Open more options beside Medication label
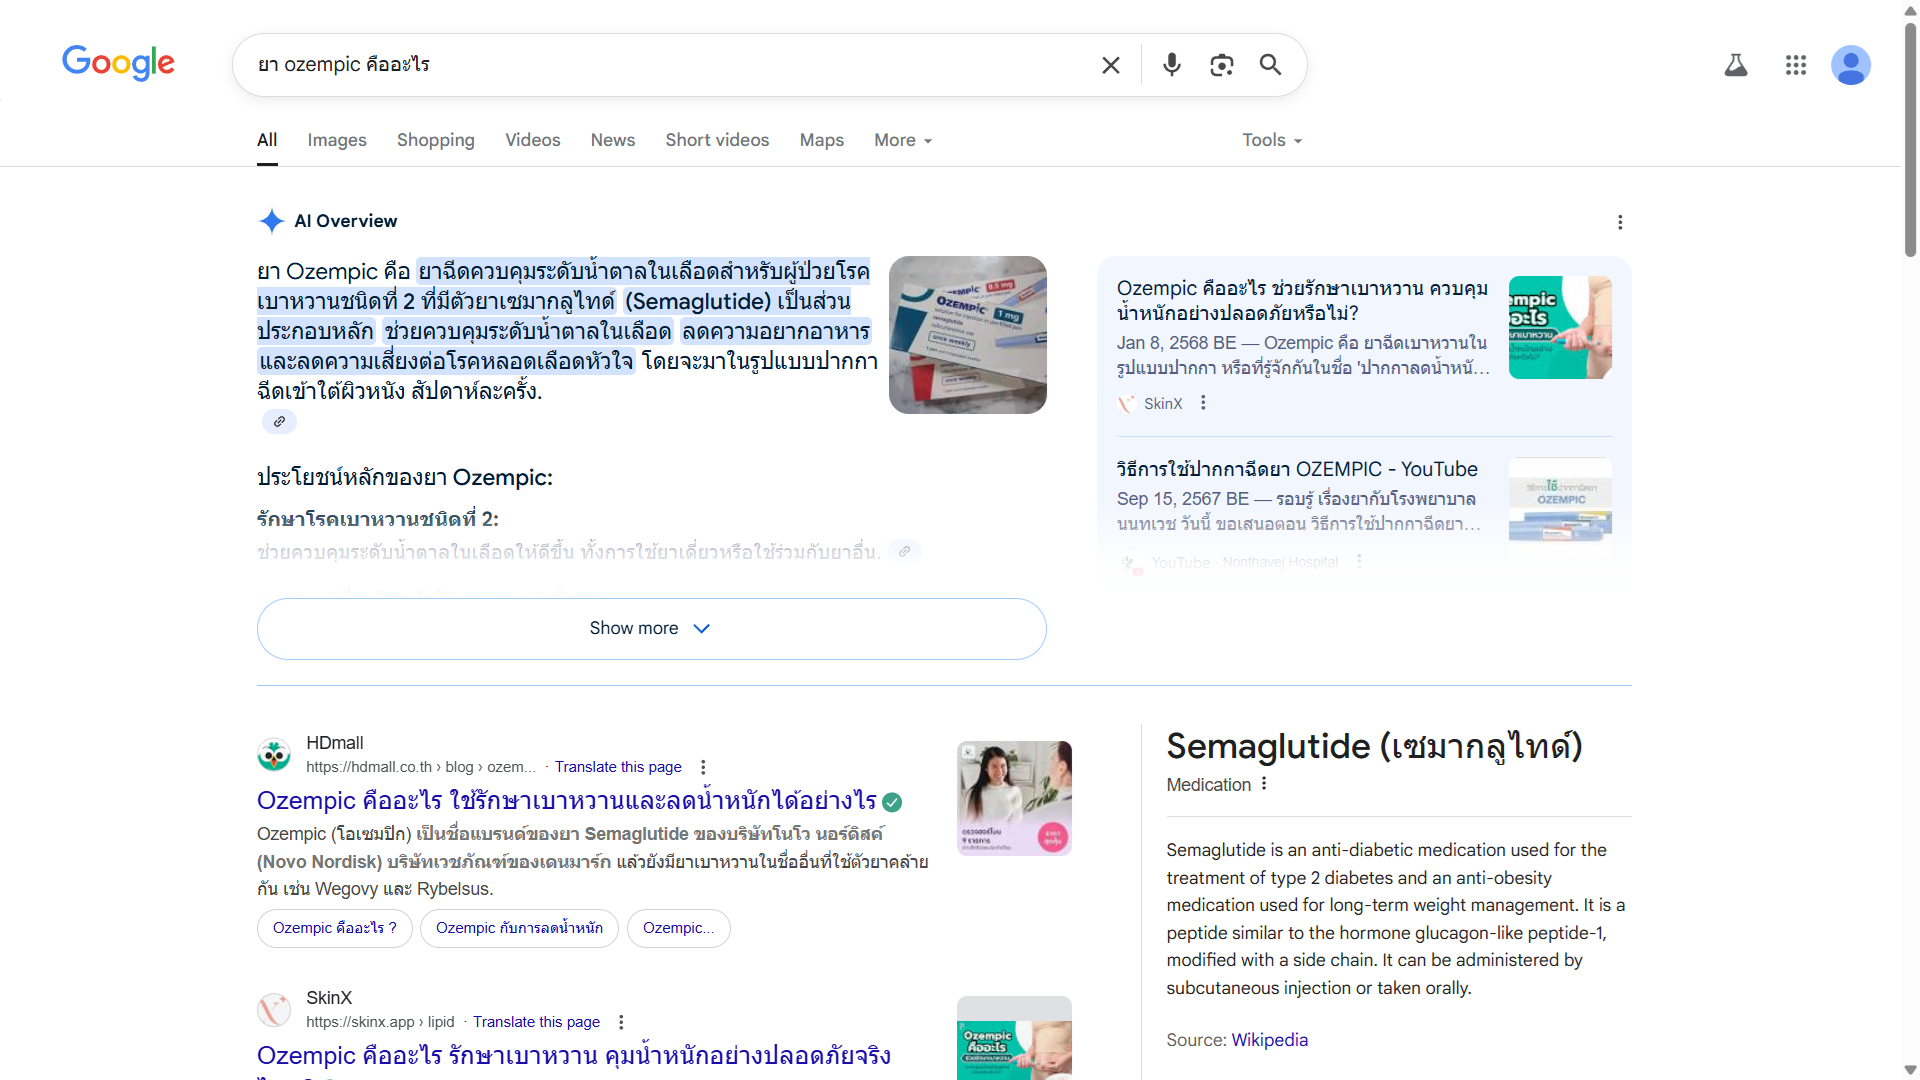The height and width of the screenshot is (1080, 1920). [x=1264, y=784]
